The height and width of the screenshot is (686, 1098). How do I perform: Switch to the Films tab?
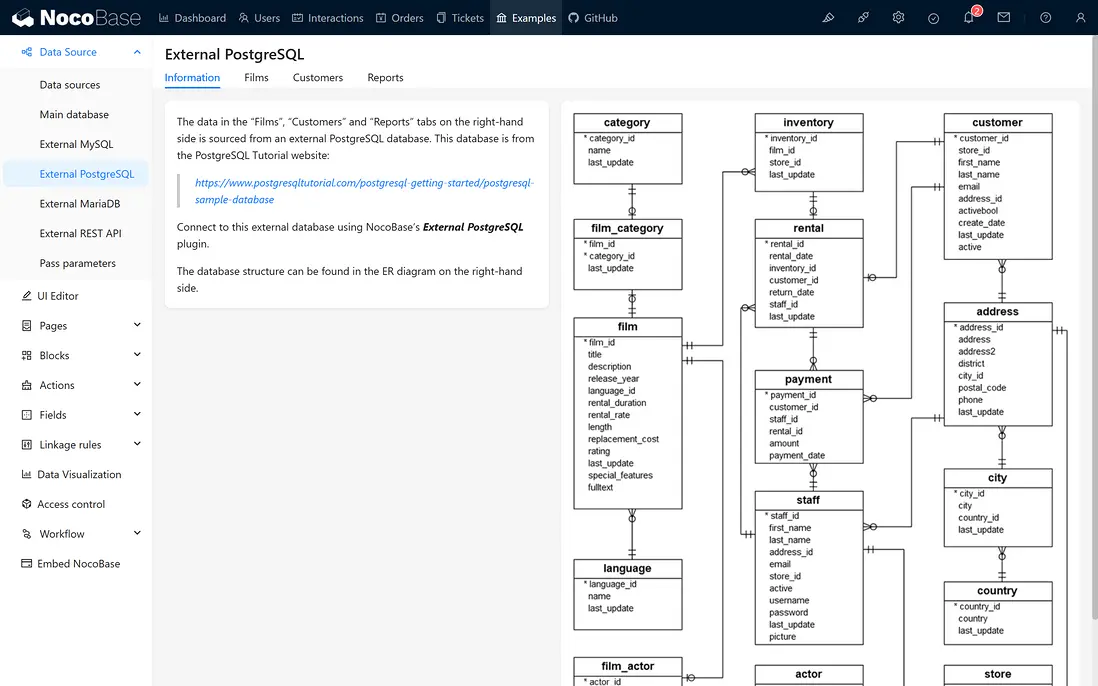(x=256, y=77)
